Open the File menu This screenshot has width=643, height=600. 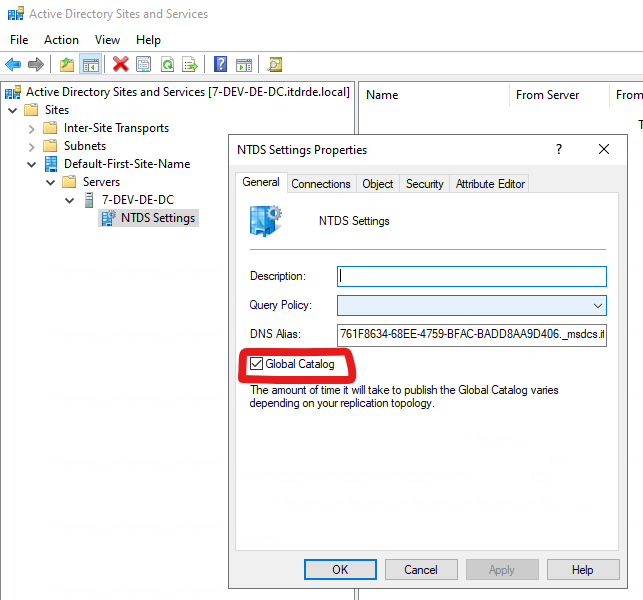coord(19,40)
